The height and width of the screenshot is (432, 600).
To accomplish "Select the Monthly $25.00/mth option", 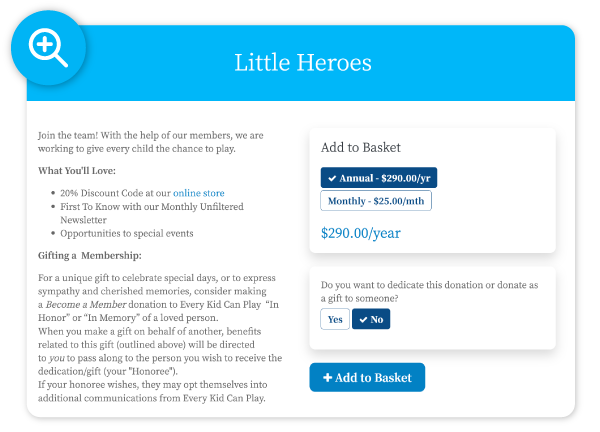I will 376,201.
